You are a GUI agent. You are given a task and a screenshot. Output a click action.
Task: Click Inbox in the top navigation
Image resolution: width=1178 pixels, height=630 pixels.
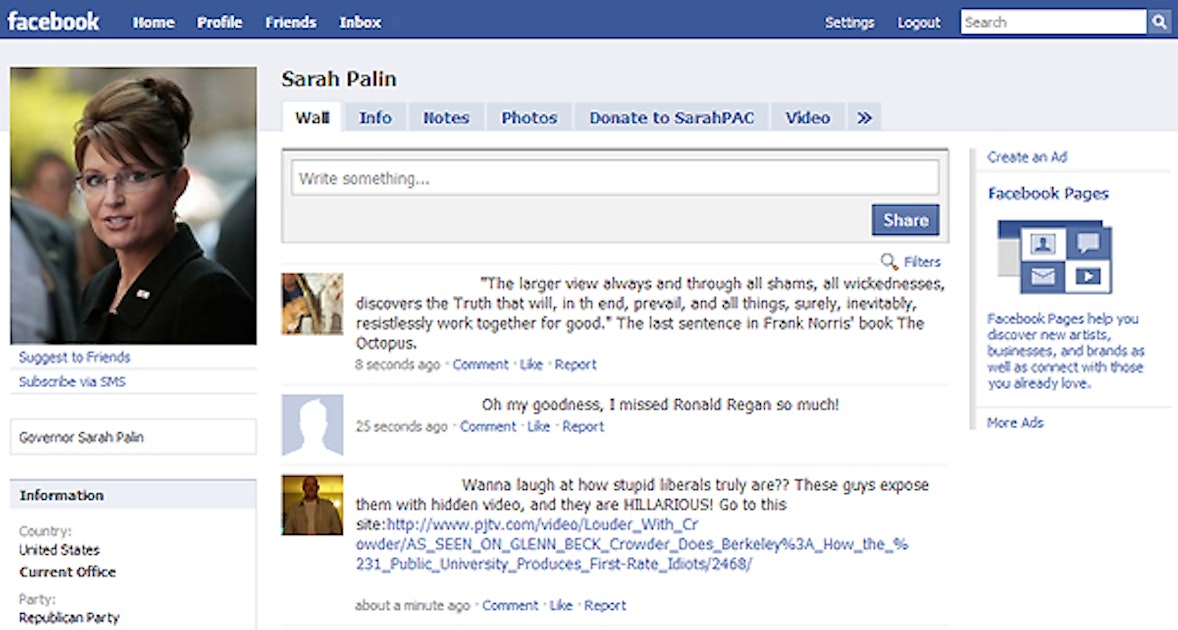tap(359, 21)
